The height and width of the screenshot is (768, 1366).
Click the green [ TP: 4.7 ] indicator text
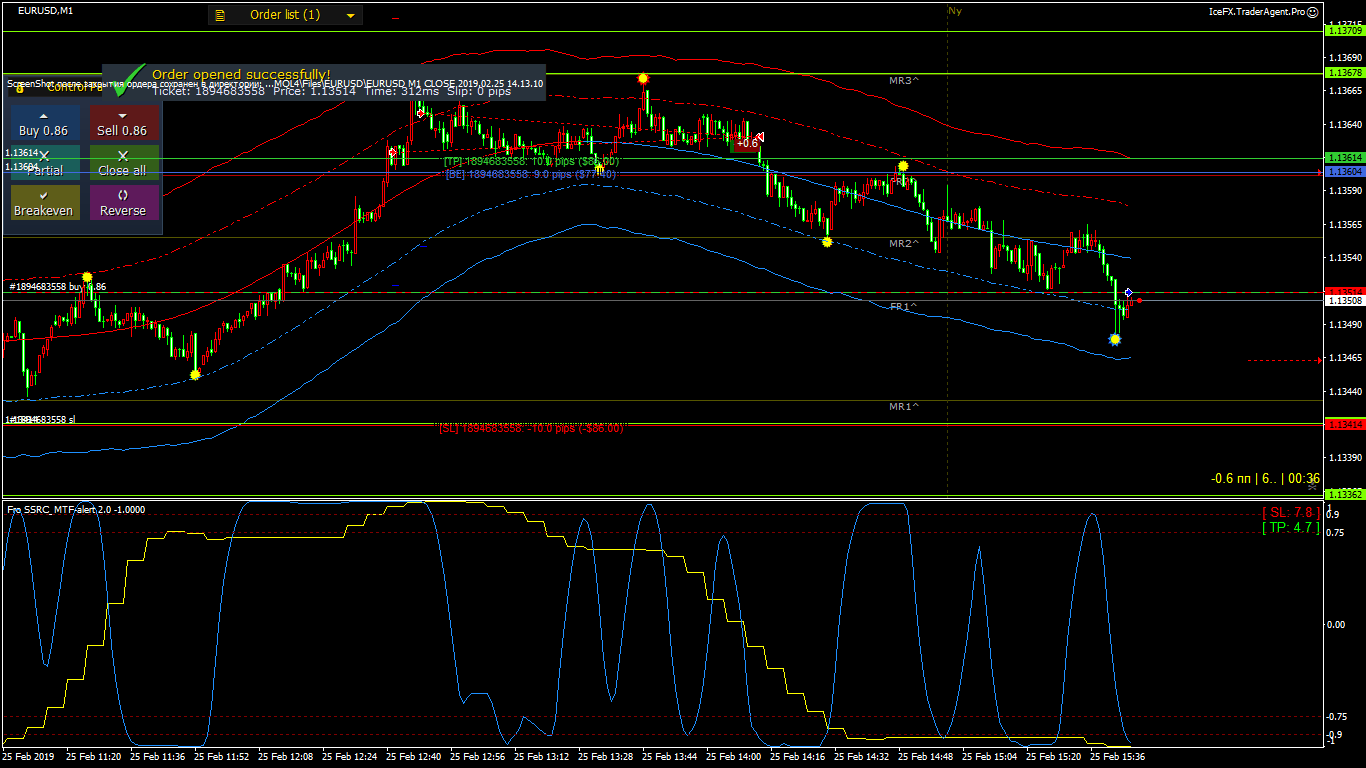1291,527
